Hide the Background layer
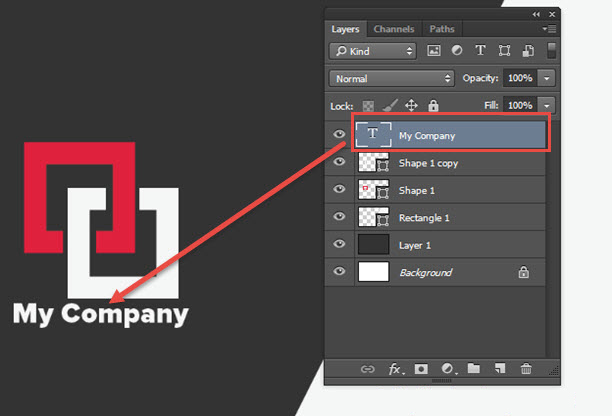The width and height of the screenshot is (612, 416). pyautogui.click(x=339, y=271)
